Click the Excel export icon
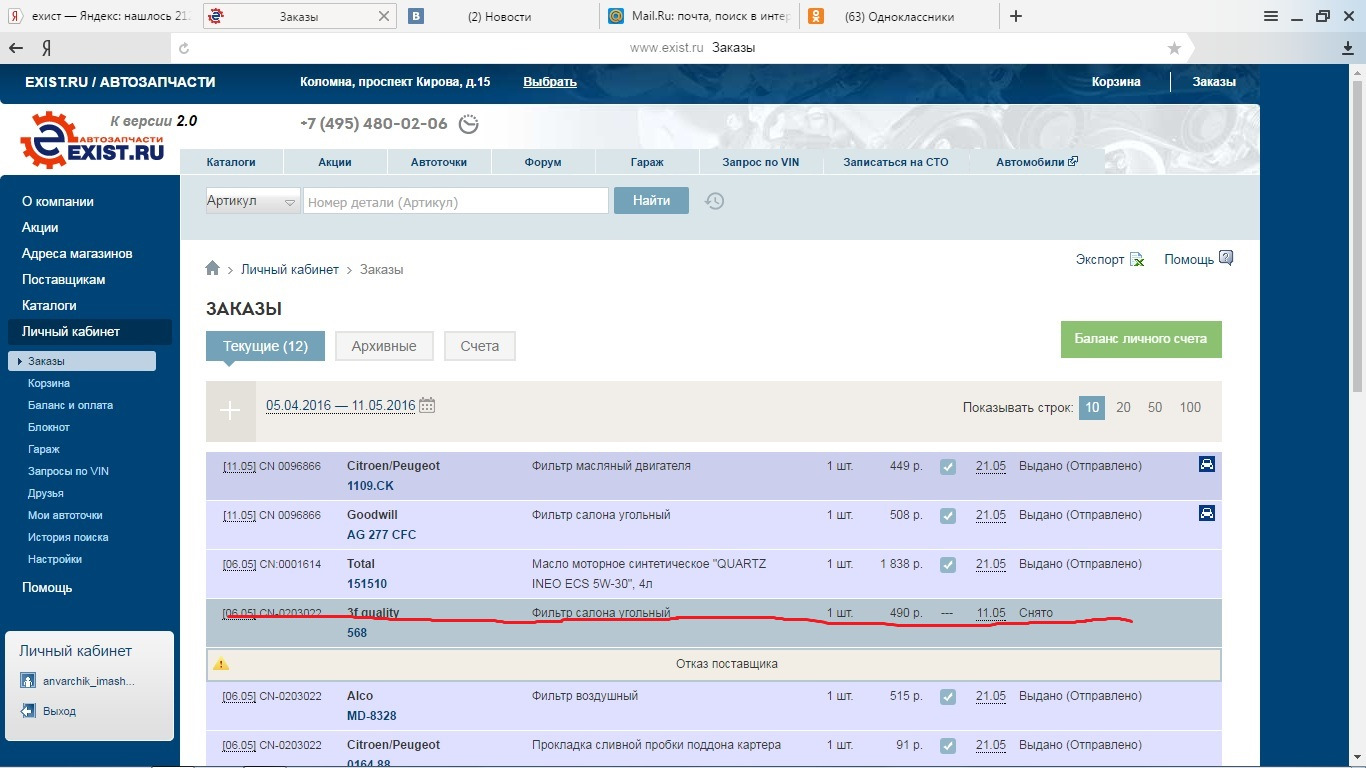1366x768 pixels. tap(1137, 259)
